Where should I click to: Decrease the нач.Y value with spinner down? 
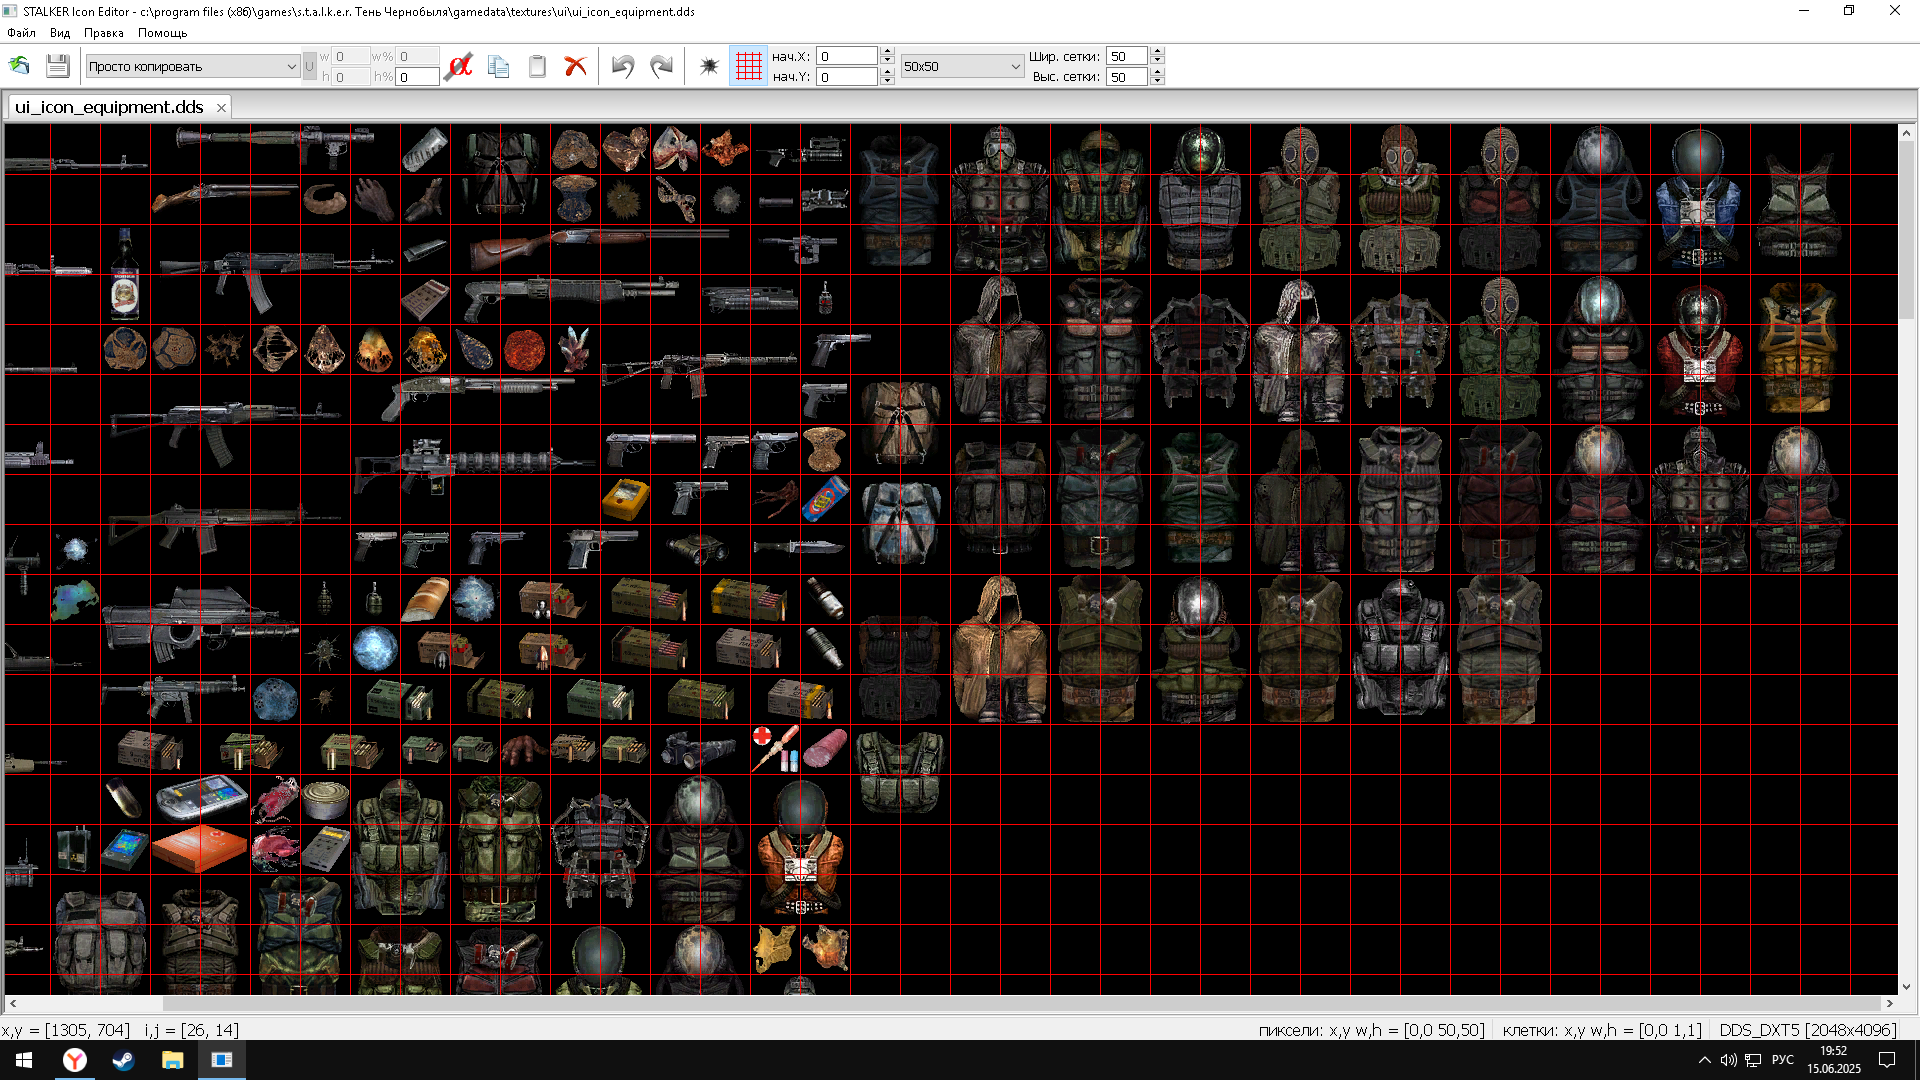coord(887,82)
